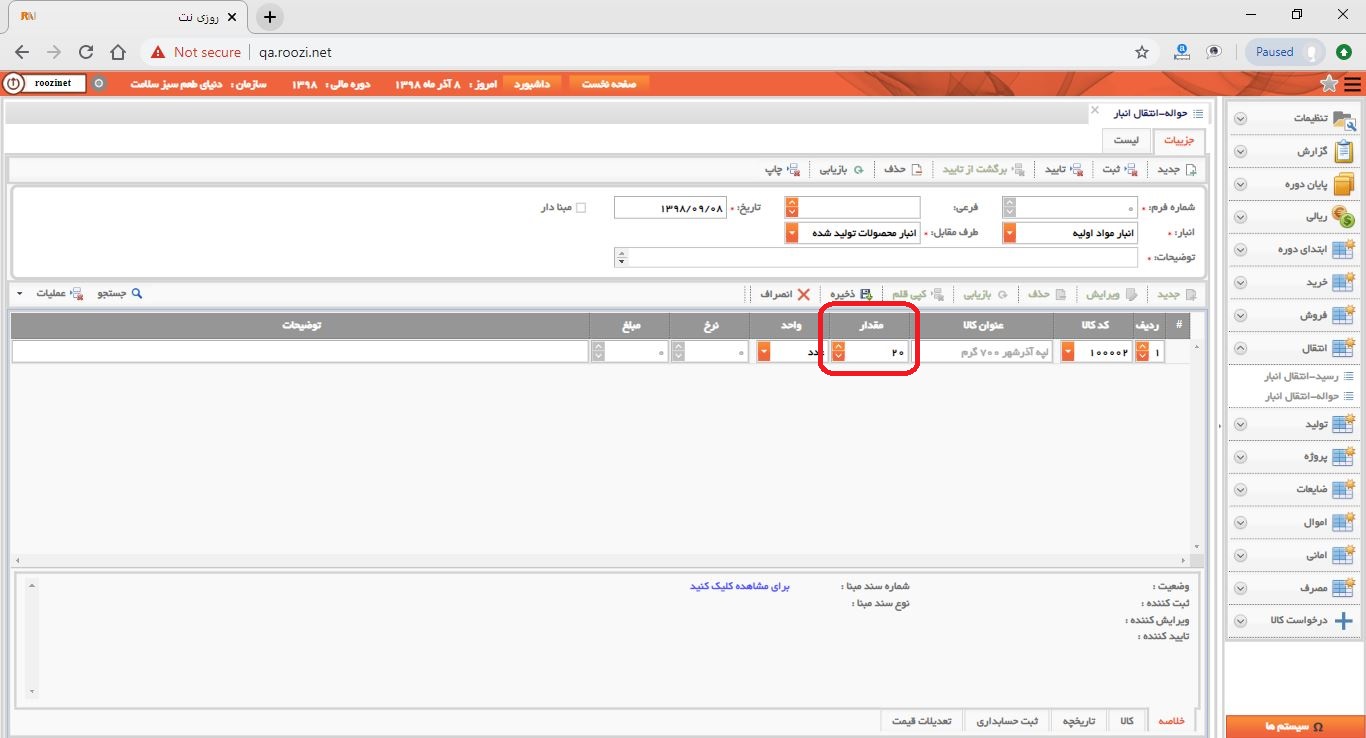Click the جستجو magnifier search icon
The image size is (1366, 738).
pos(137,294)
